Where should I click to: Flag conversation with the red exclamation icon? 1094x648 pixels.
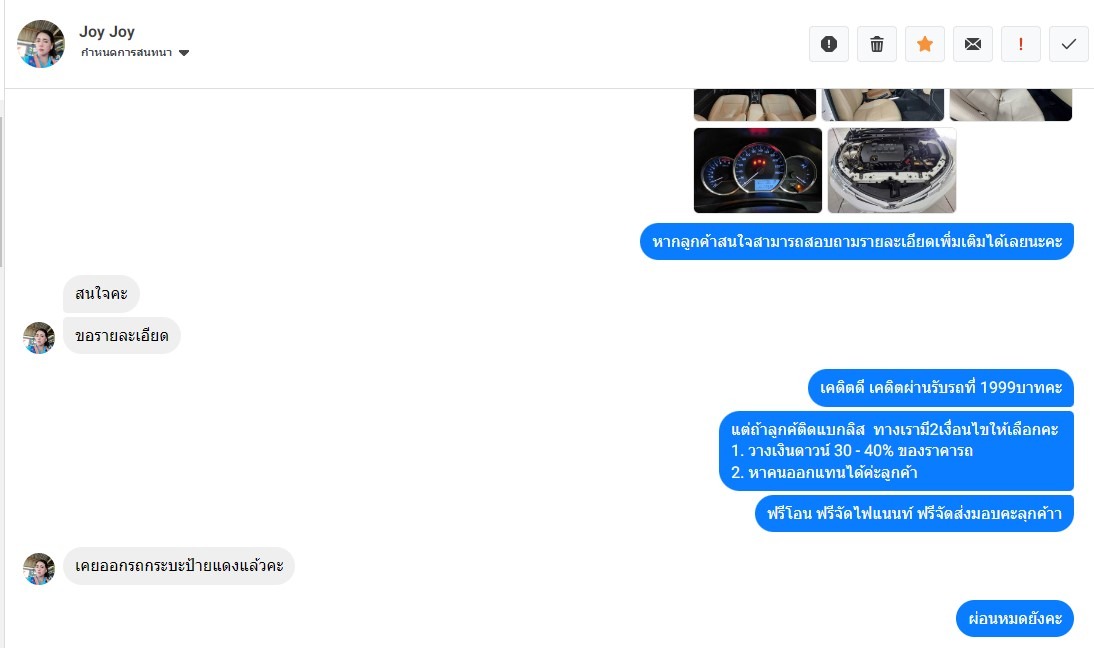tap(1021, 44)
